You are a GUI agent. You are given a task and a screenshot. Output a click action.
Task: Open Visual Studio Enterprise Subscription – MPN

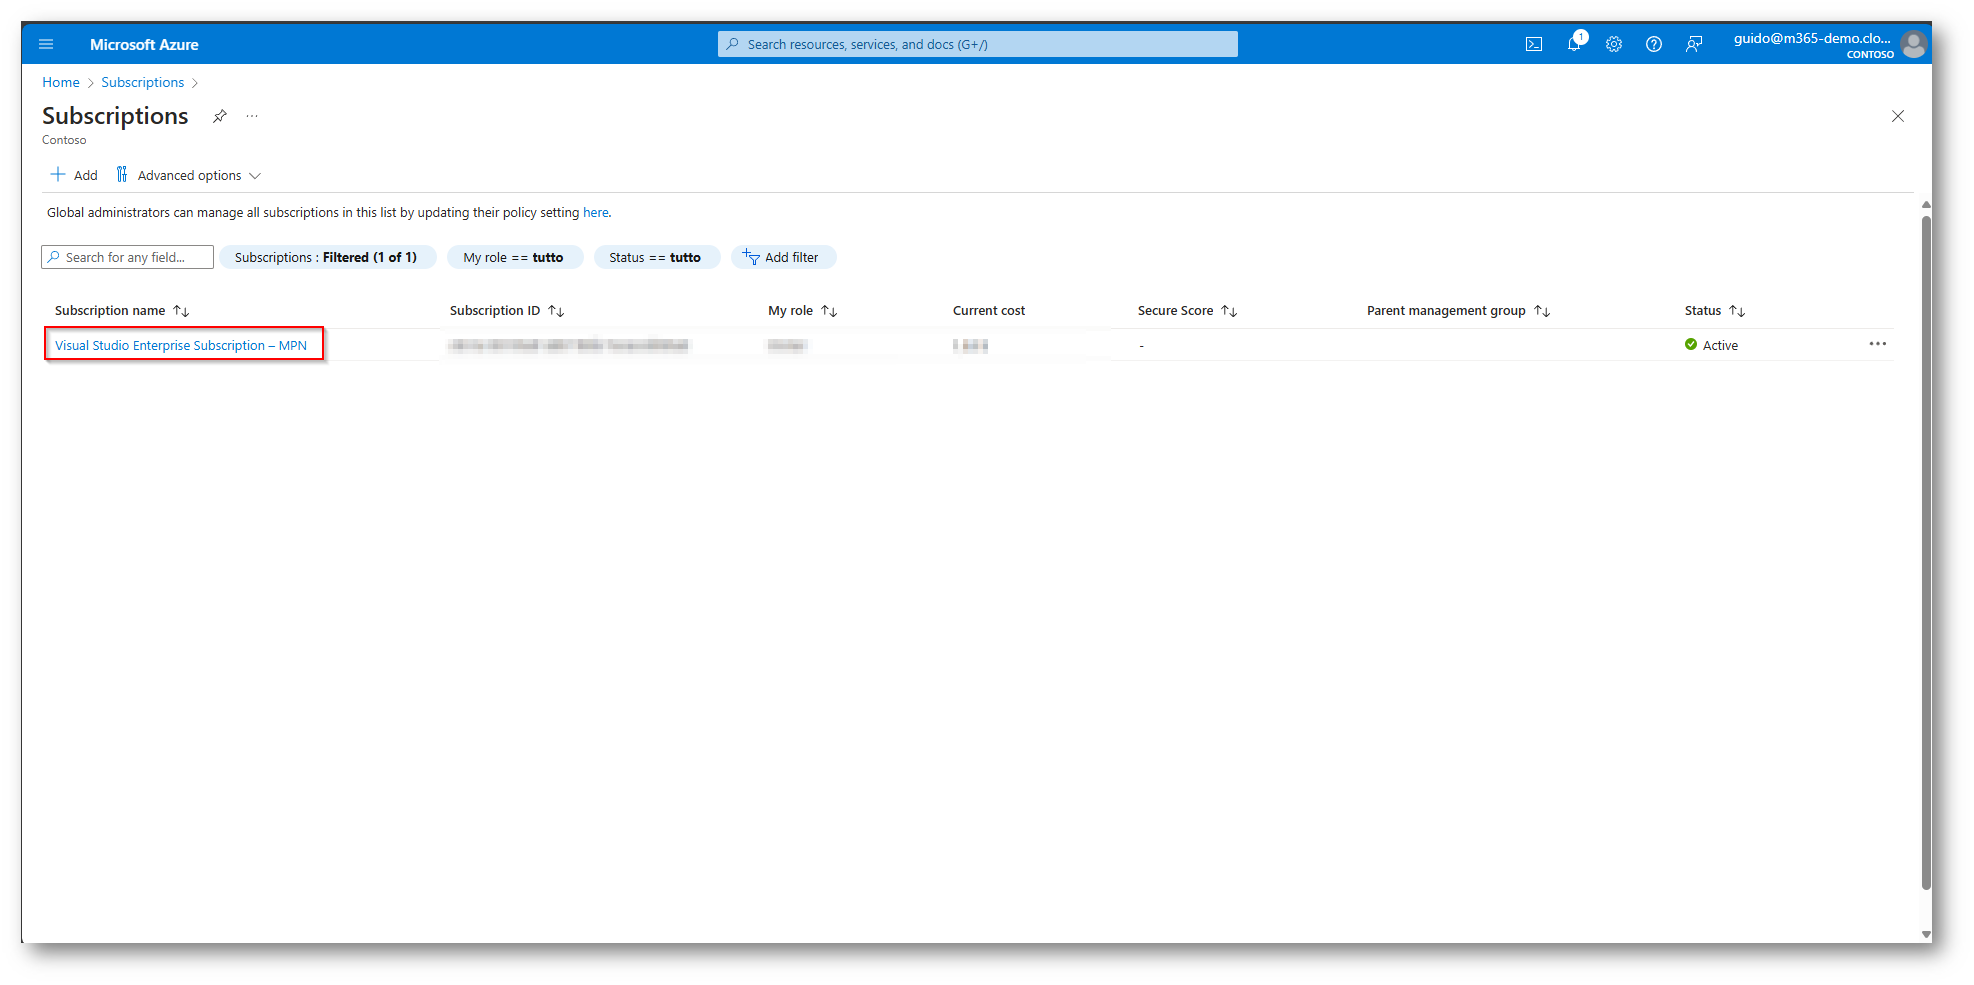pos(181,346)
